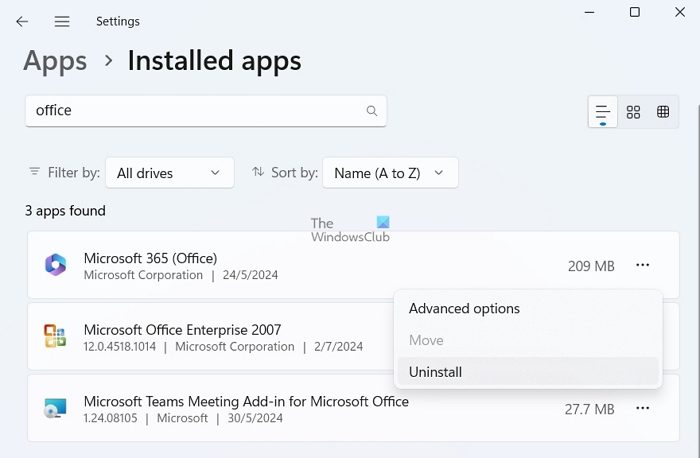
Task: Maximize the Settings window
Action: (634, 12)
